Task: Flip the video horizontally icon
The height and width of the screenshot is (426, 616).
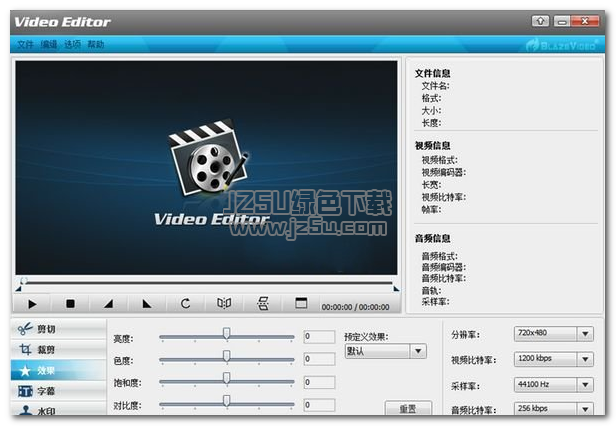Action: coord(224,303)
